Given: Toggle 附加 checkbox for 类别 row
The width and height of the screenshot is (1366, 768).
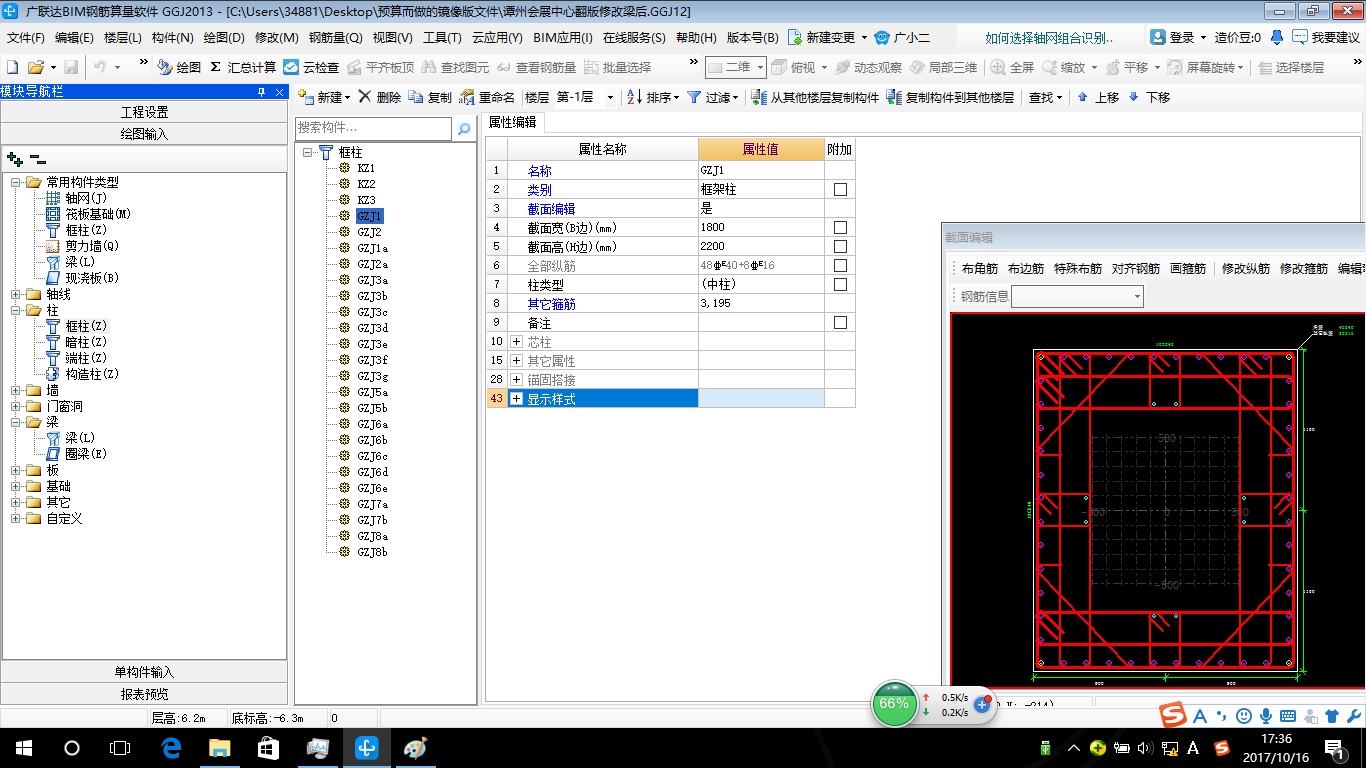Looking at the screenshot, I should 840,189.
